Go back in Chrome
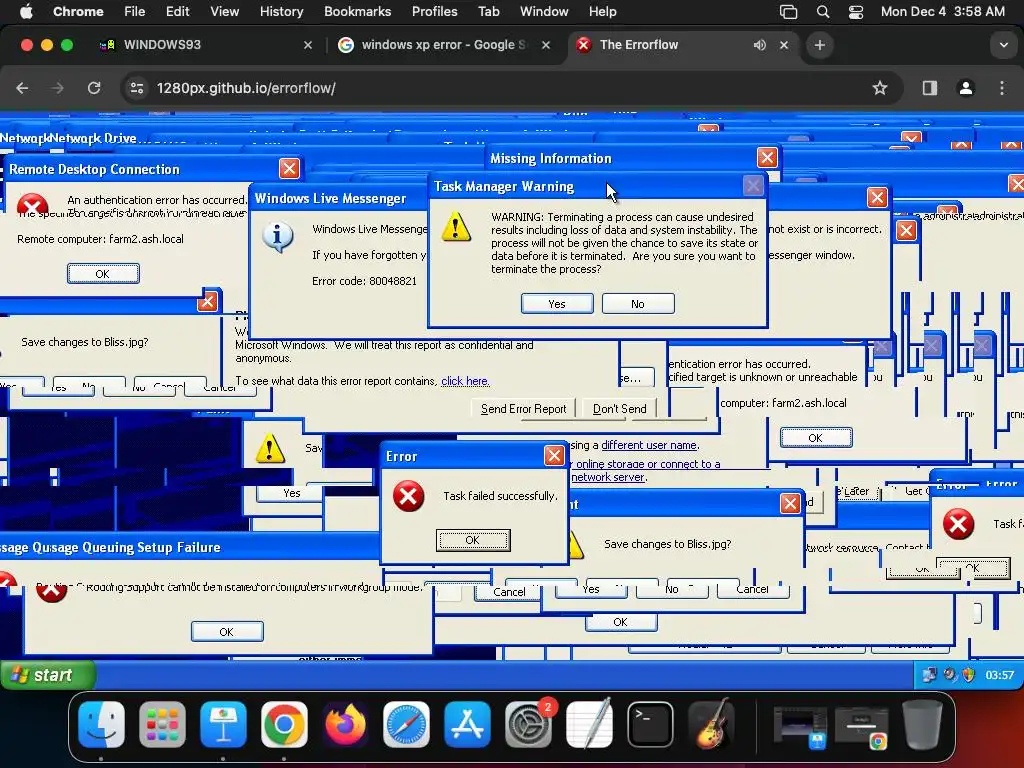 [22, 88]
